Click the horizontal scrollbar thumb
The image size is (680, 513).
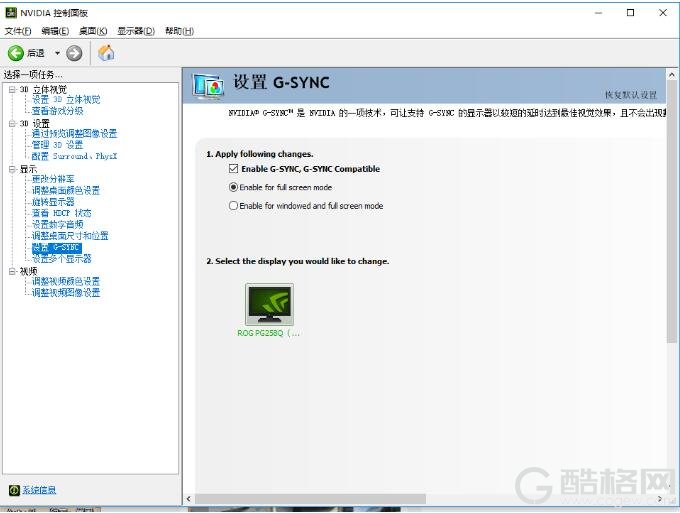click(310, 499)
